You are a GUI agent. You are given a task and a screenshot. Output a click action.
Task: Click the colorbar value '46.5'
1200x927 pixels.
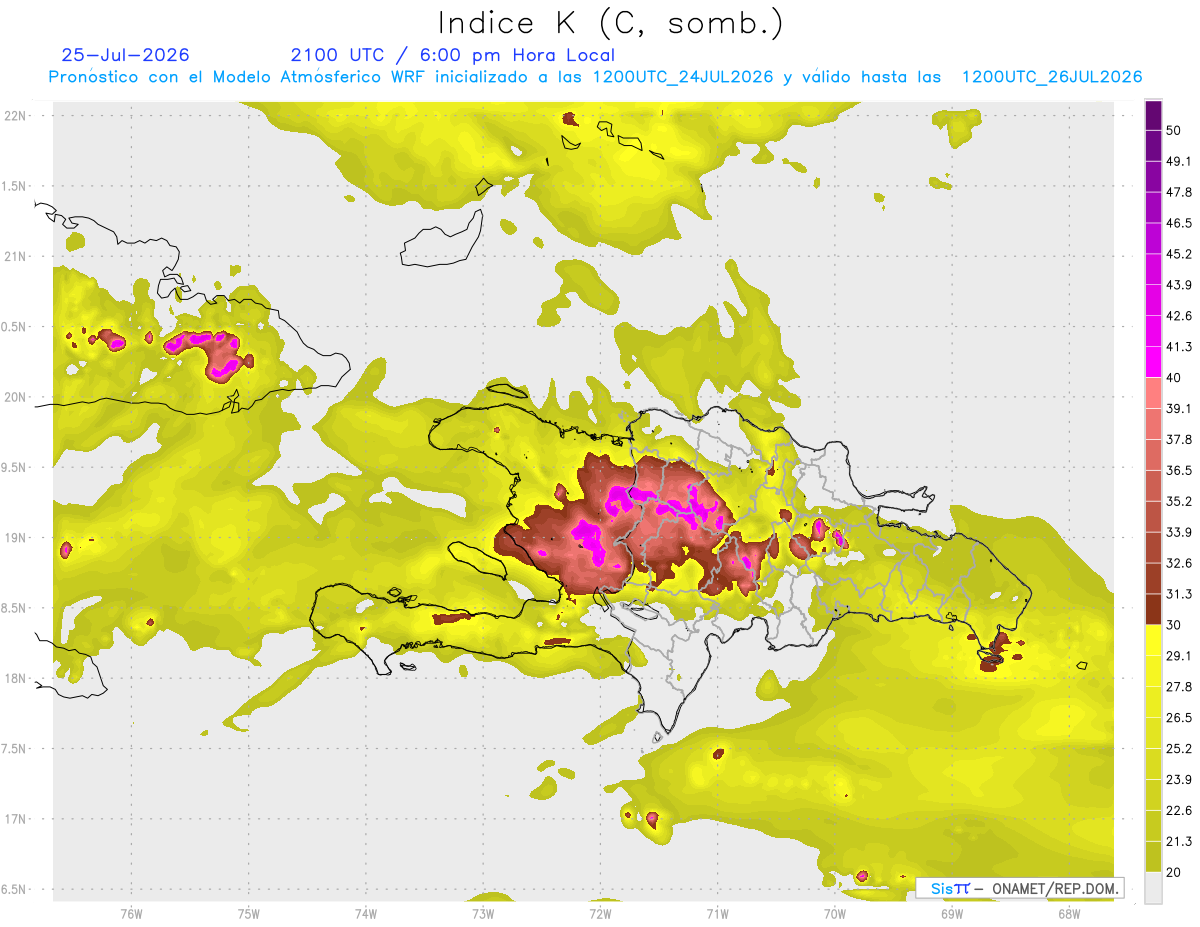(x=1179, y=223)
